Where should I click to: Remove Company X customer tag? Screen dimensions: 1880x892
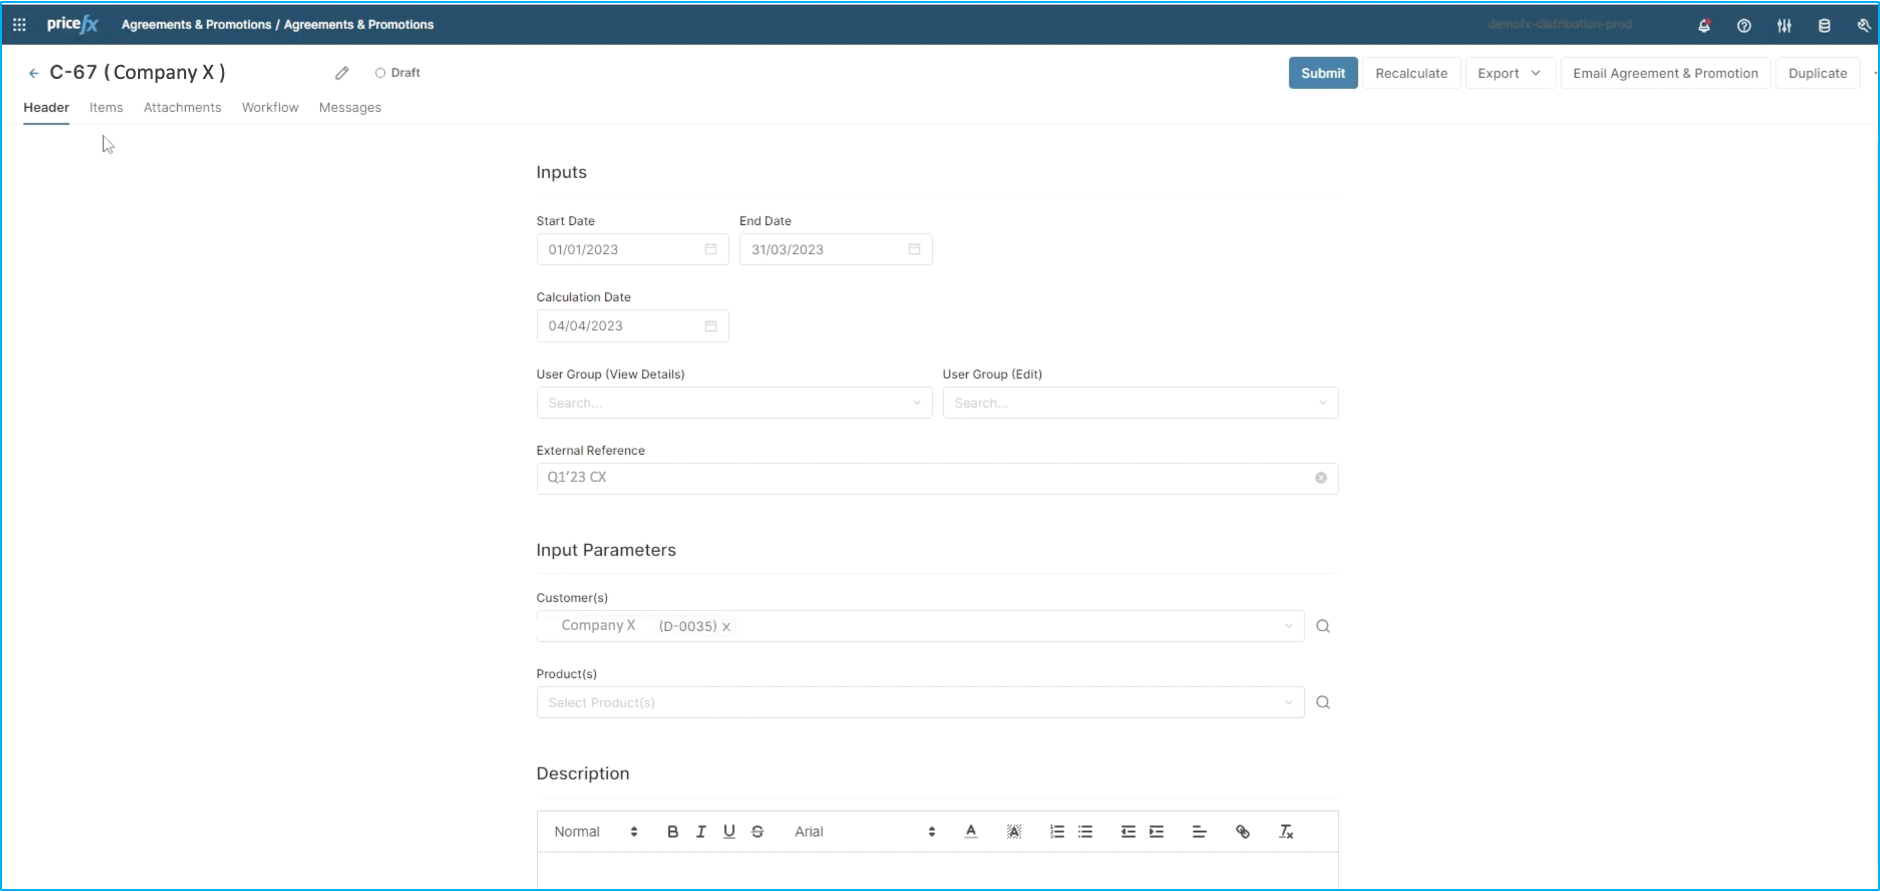pyautogui.click(x=726, y=627)
